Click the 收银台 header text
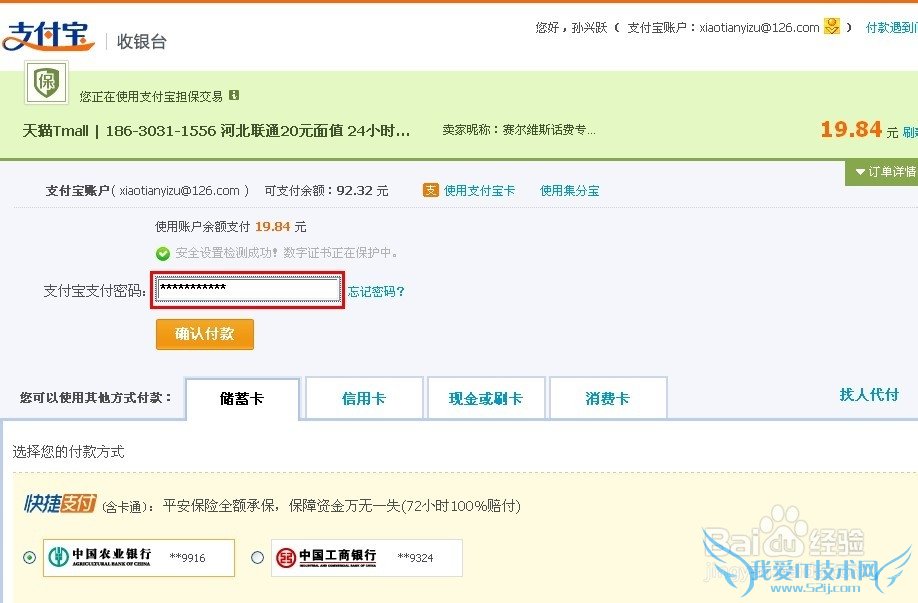This screenshot has width=918, height=603. pyautogui.click(x=142, y=41)
